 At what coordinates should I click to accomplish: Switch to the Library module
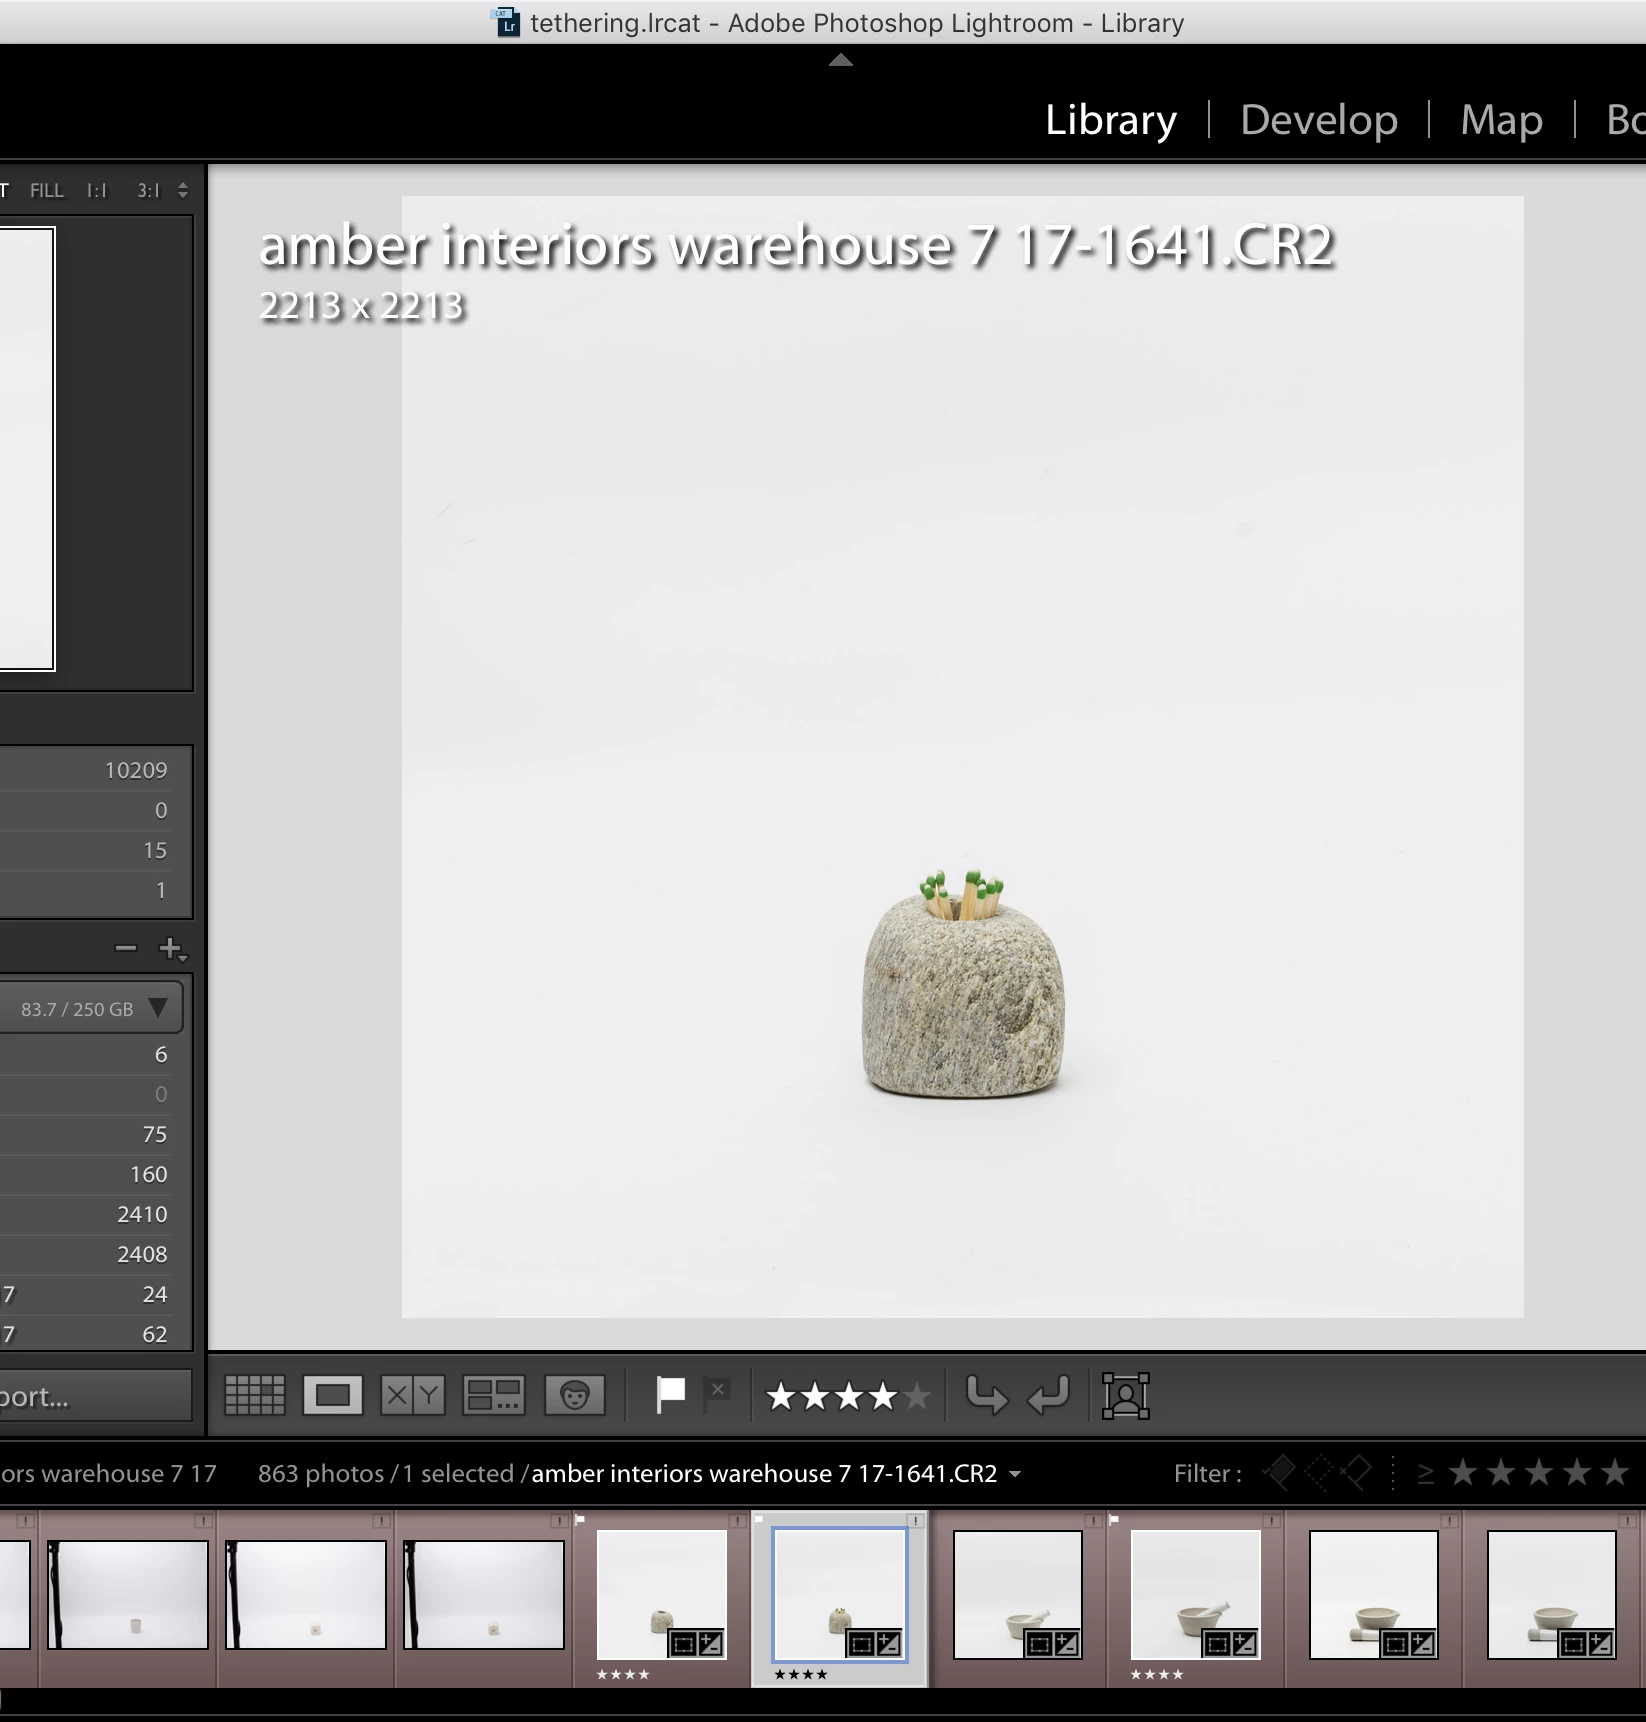pos(1111,120)
